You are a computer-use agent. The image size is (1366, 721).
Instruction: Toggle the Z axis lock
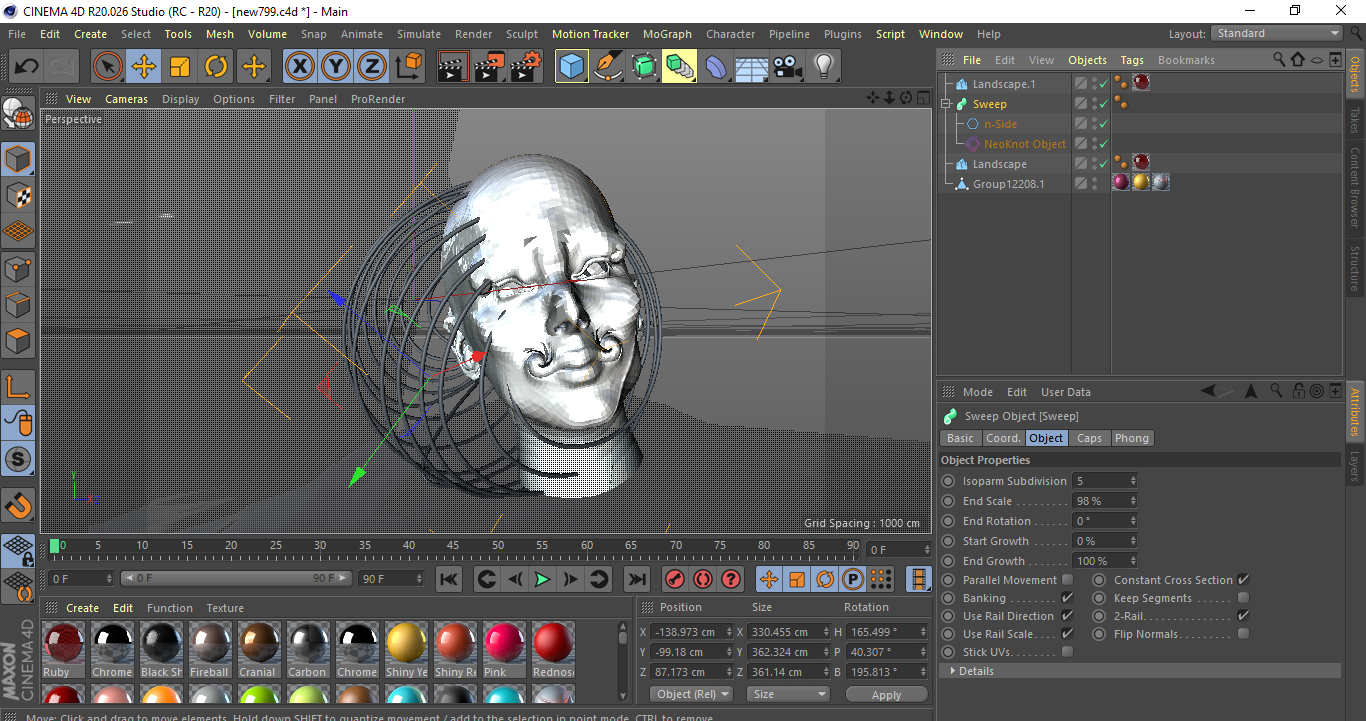(372, 67)
